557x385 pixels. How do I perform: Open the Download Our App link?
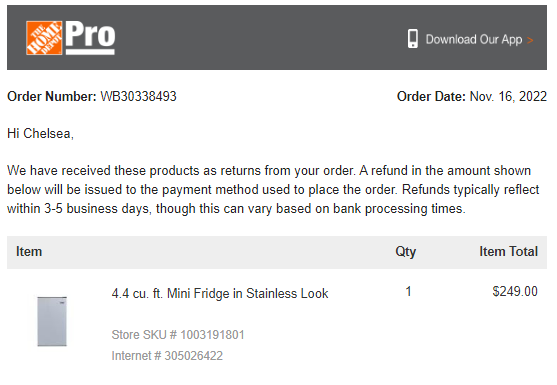pyautogui.click(x=474, y=39)
